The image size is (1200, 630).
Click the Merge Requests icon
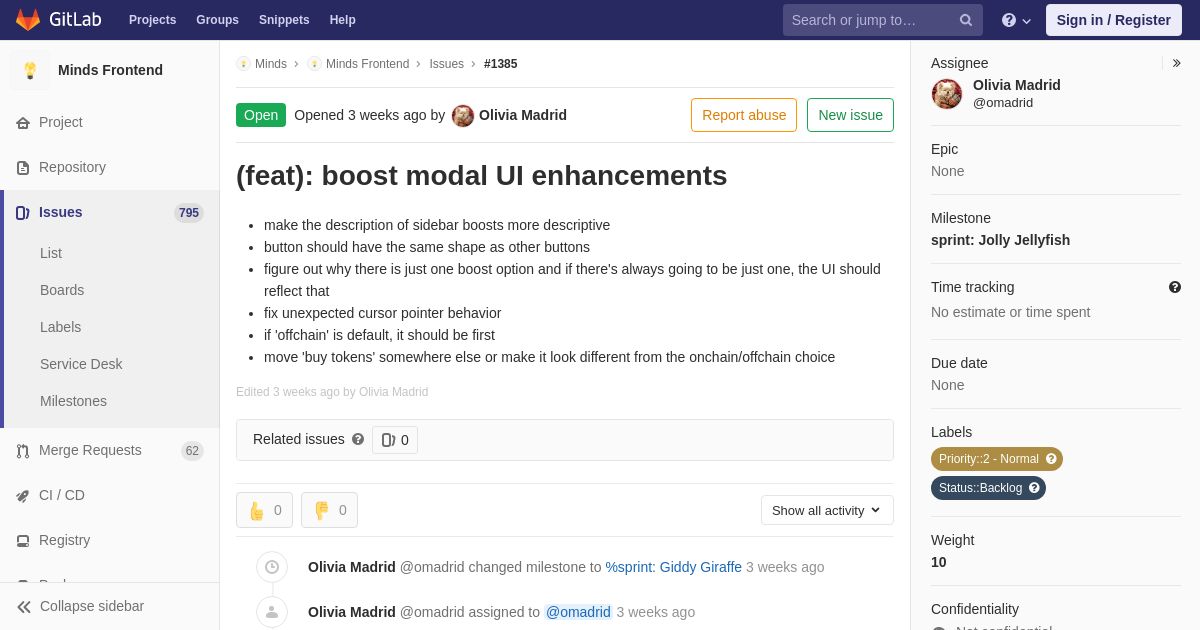[x=23, y=451]
